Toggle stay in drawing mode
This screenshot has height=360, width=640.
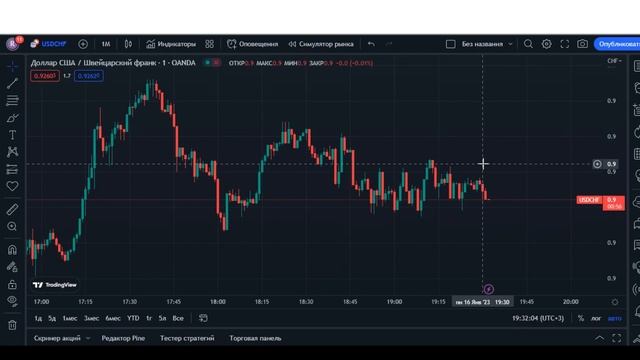coord(12,267)
